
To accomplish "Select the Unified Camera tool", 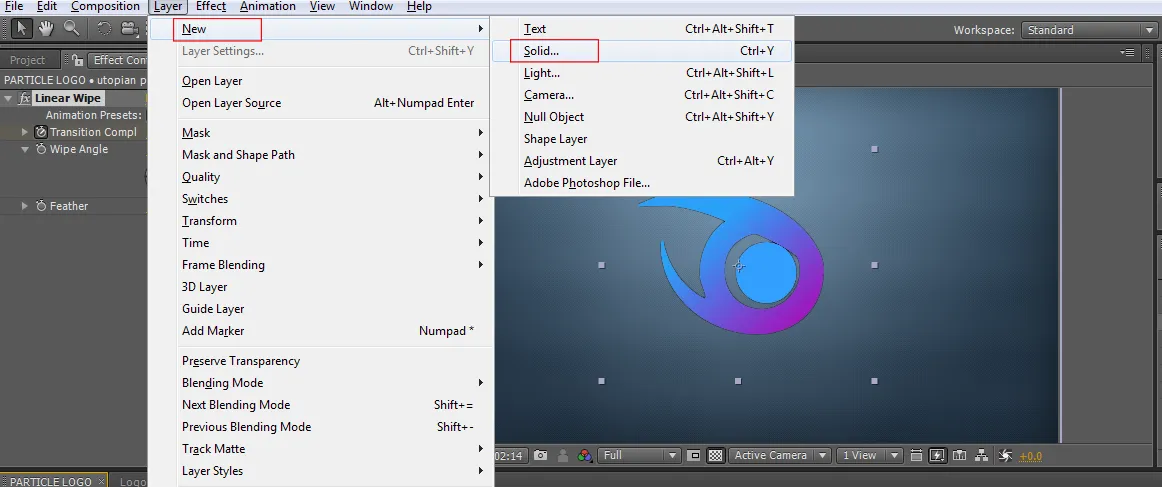I will click(130, 29).
